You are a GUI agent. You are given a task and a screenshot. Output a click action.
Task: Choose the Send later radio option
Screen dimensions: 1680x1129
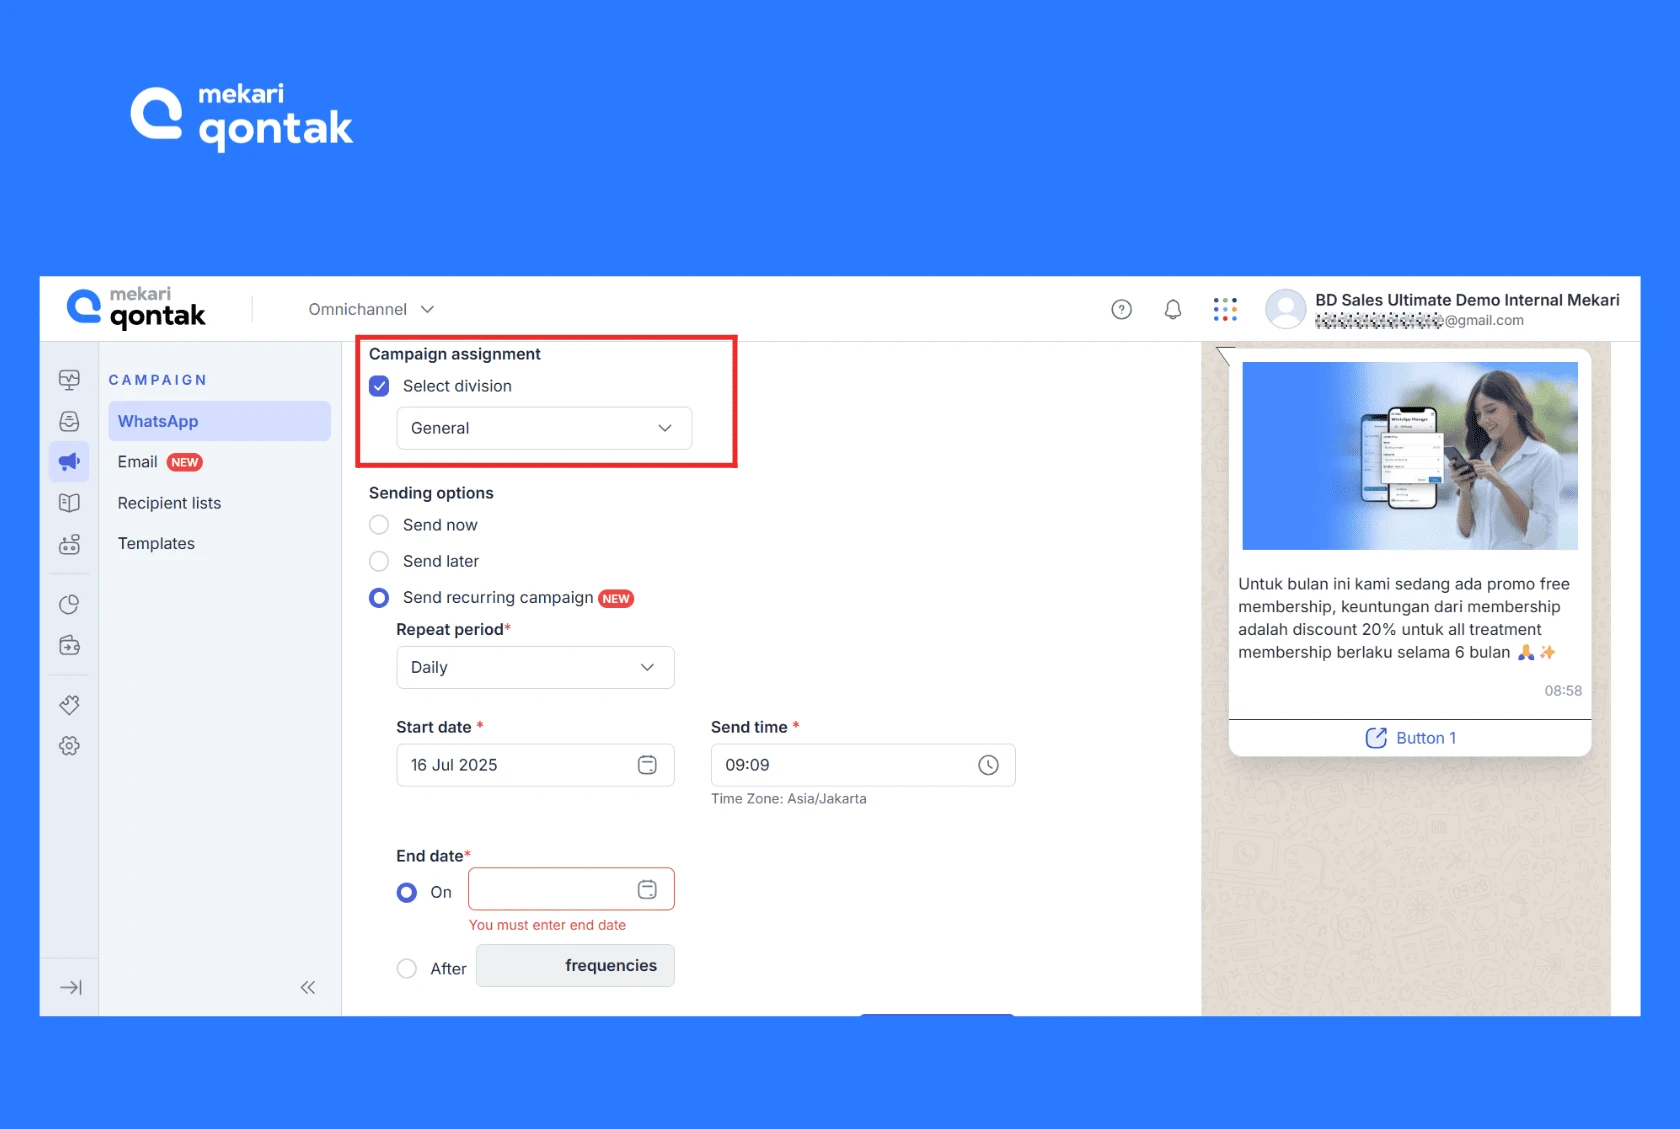(379, 561)
